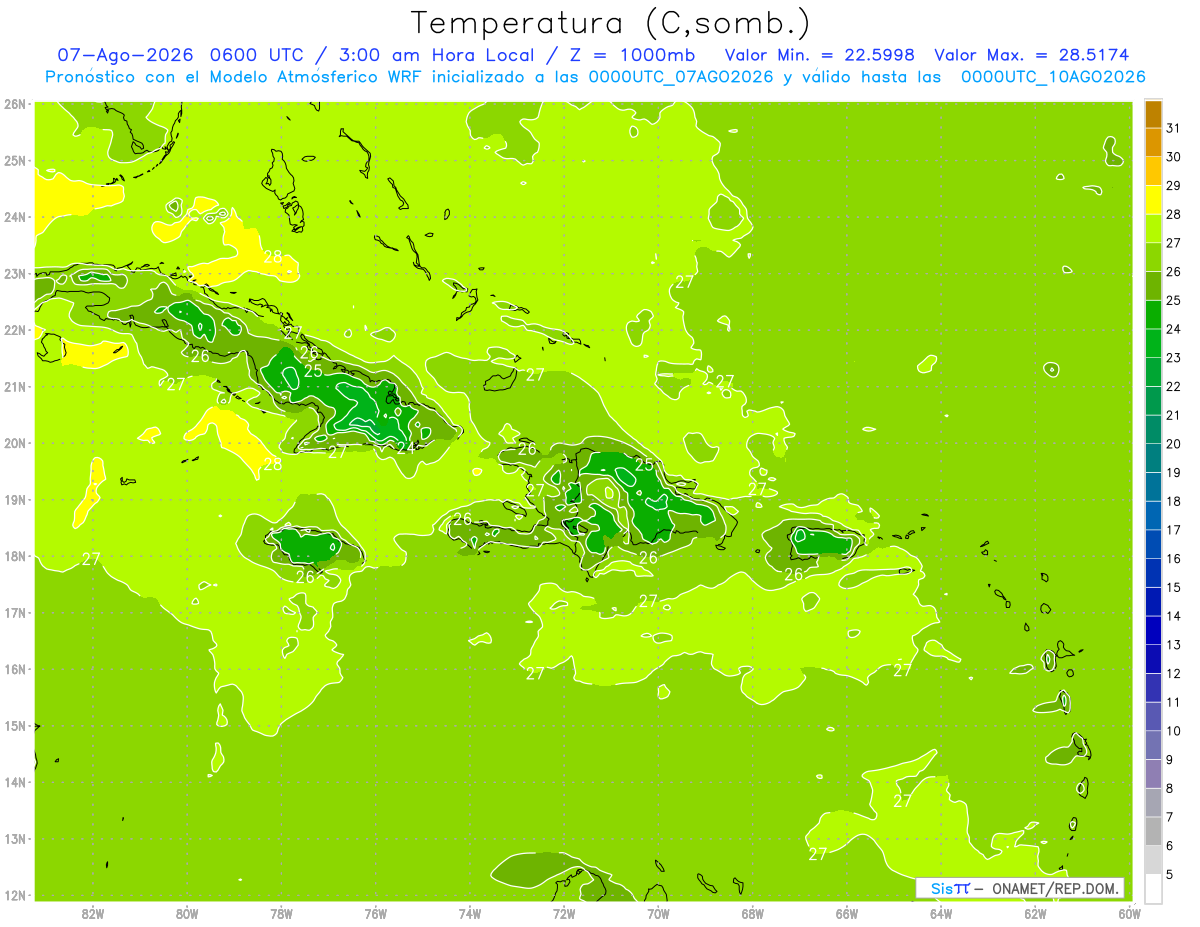Click the blue 16–17 legend swatch
Image resolution: width=1200 pixels, height=927 pixels.
(x=1153, y=543)
